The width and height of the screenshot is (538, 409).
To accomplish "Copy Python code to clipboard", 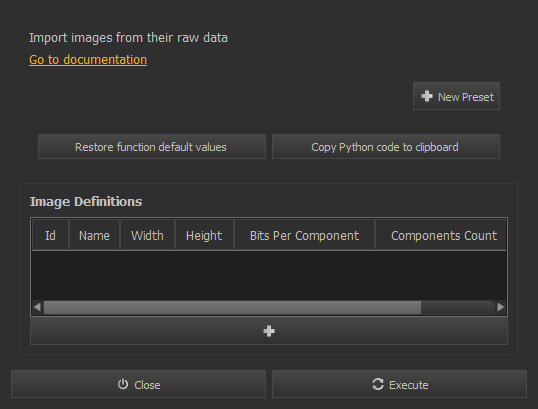I will pyautogui.click(x=386, y=147).
